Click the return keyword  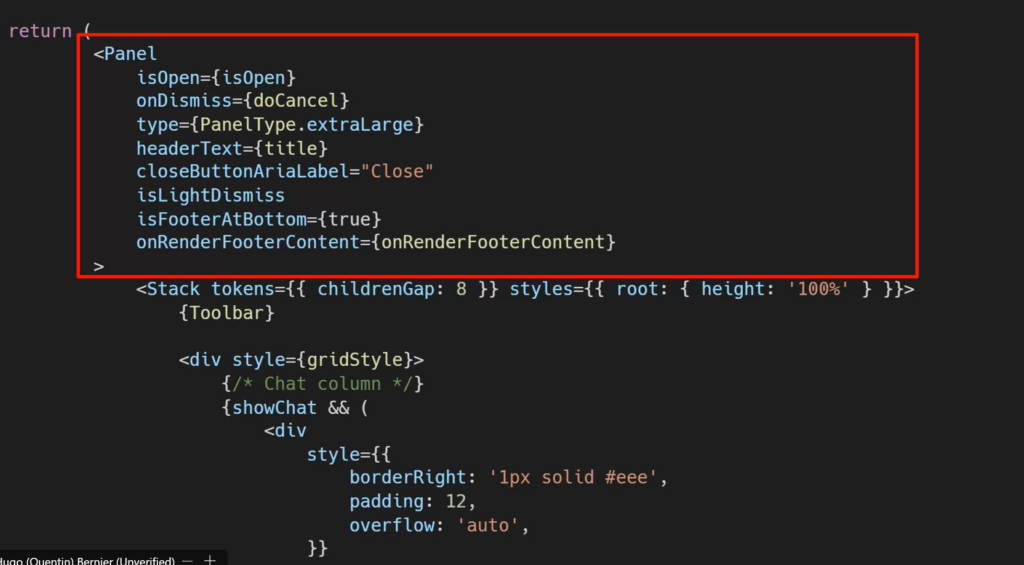pos(40,31)
